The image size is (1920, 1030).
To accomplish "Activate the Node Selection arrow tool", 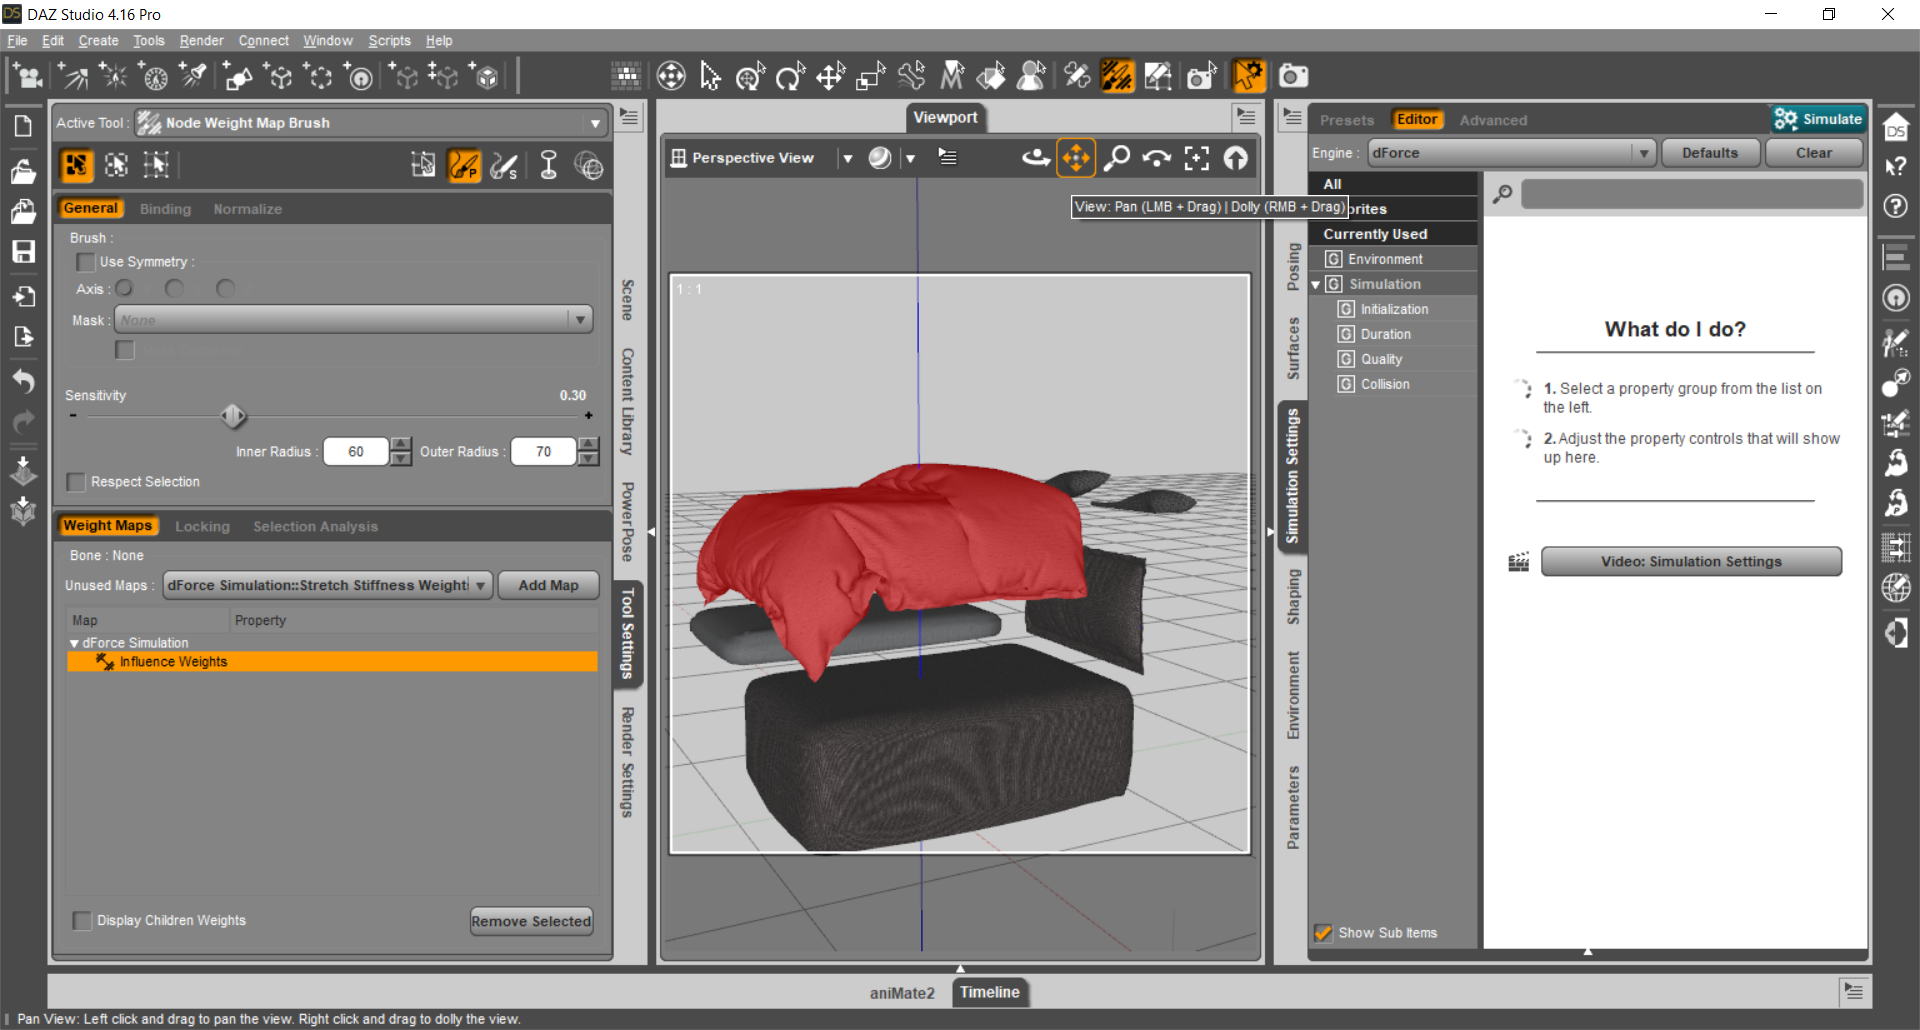I will pos(710,76).
